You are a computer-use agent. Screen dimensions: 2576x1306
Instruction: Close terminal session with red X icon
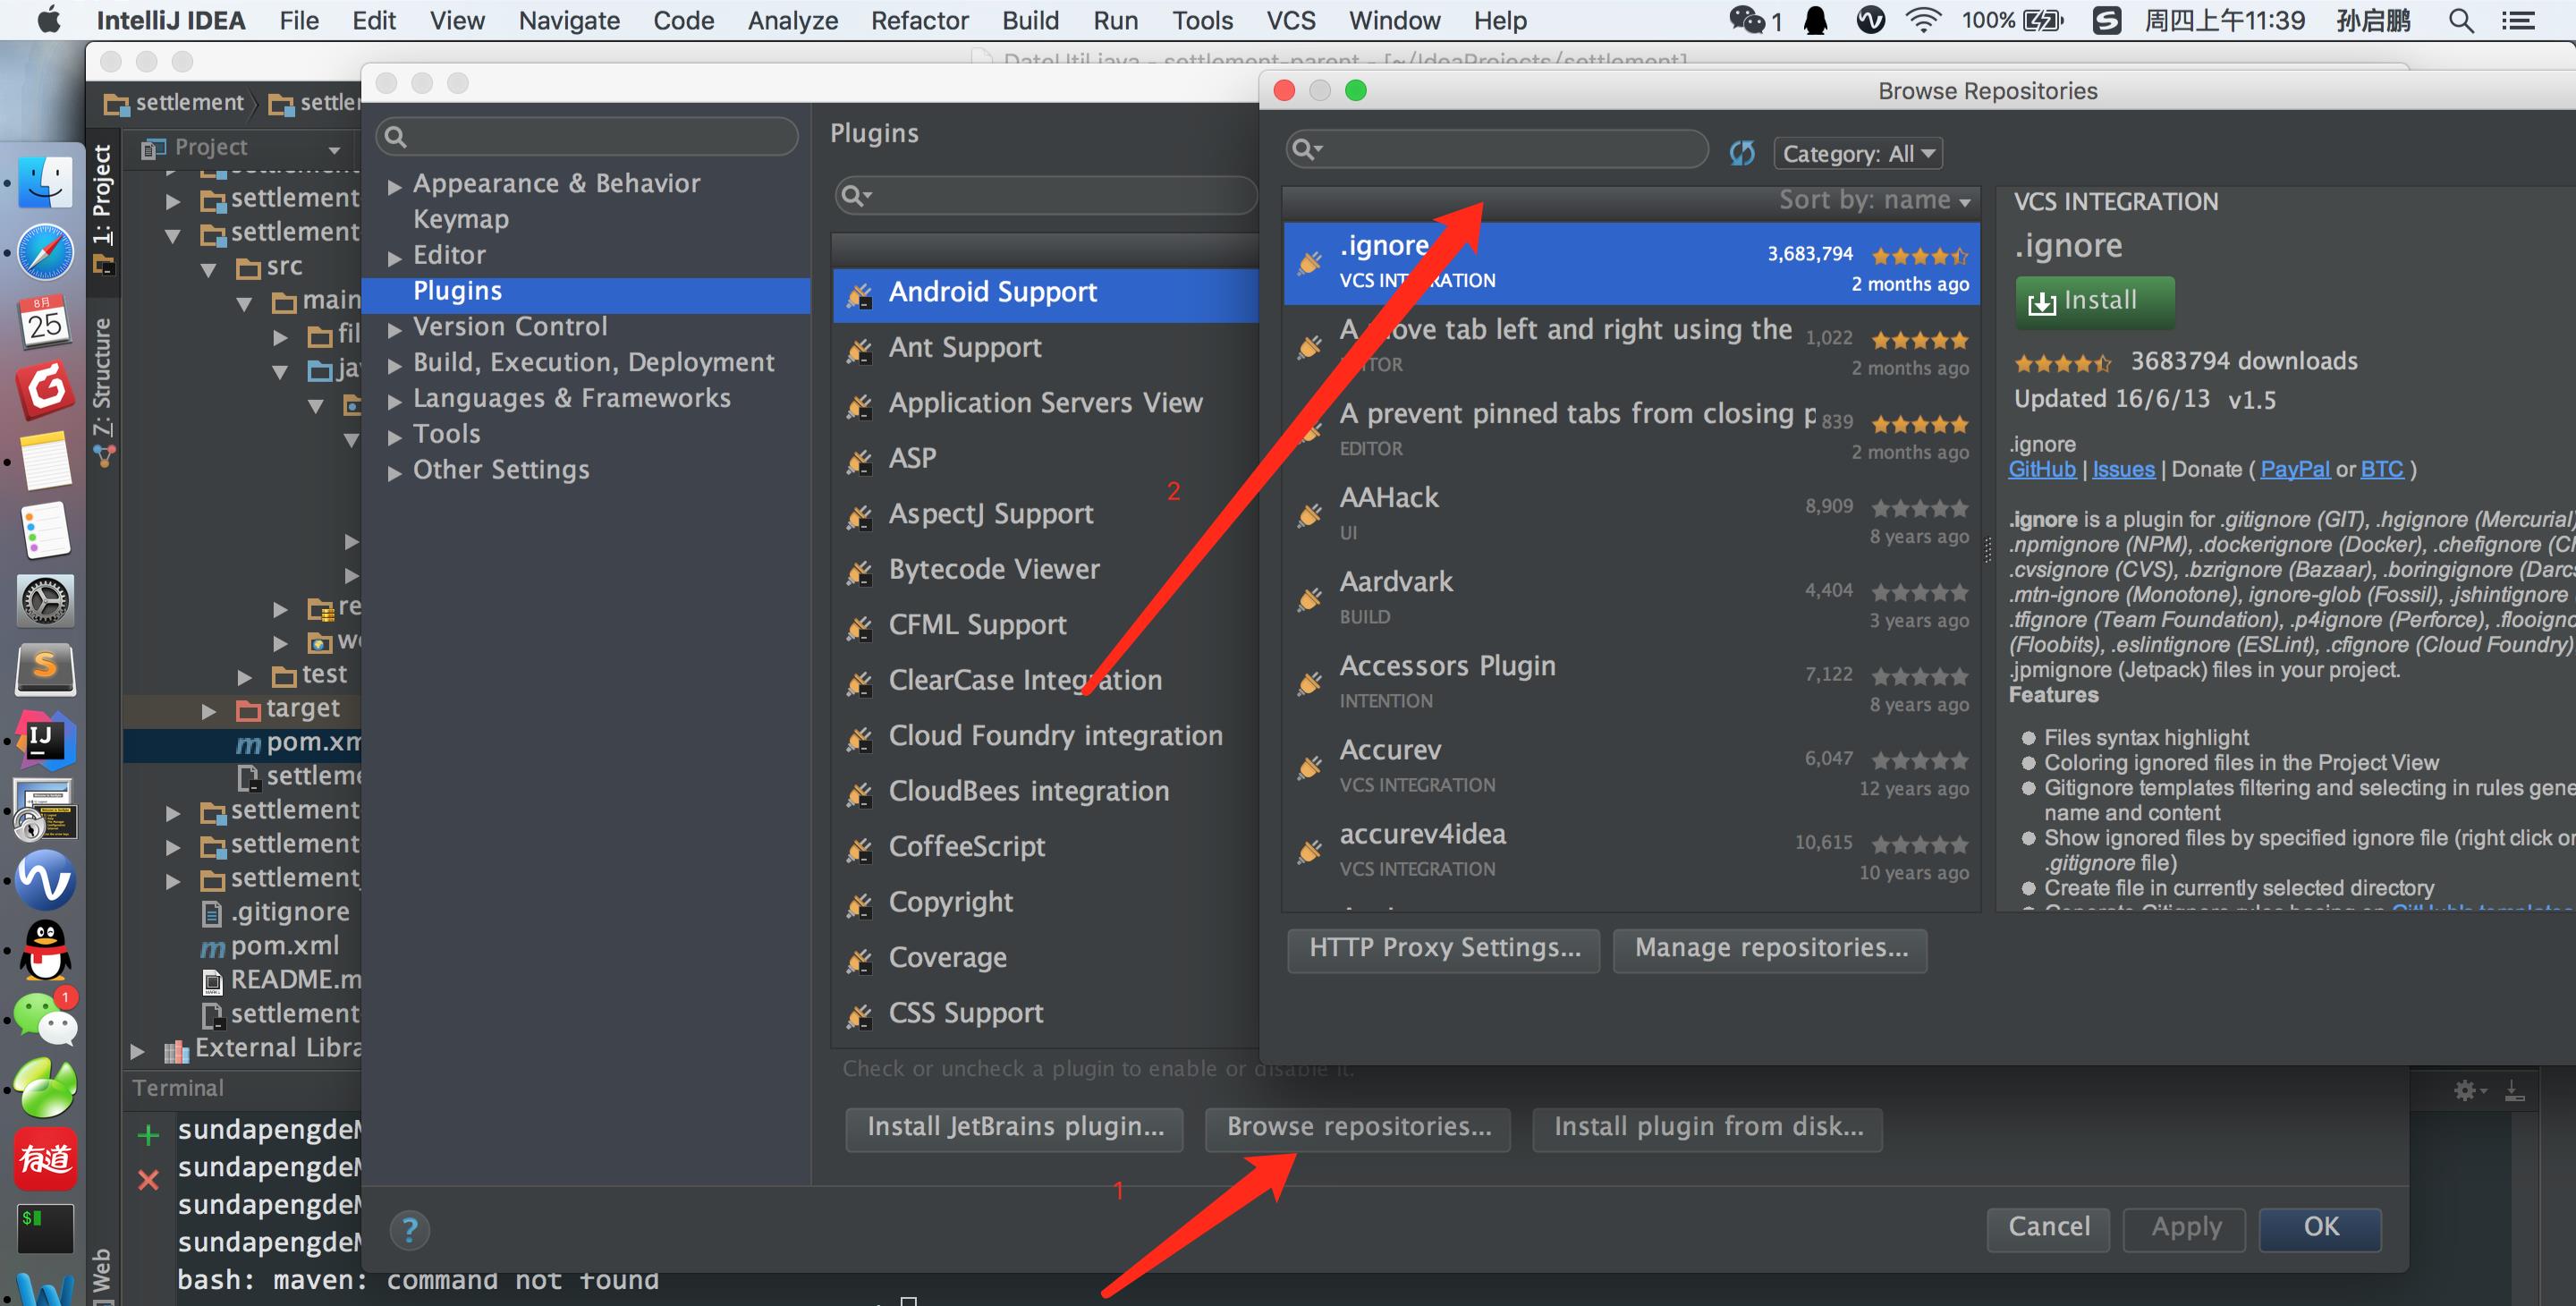click(x=148, y=1180)
